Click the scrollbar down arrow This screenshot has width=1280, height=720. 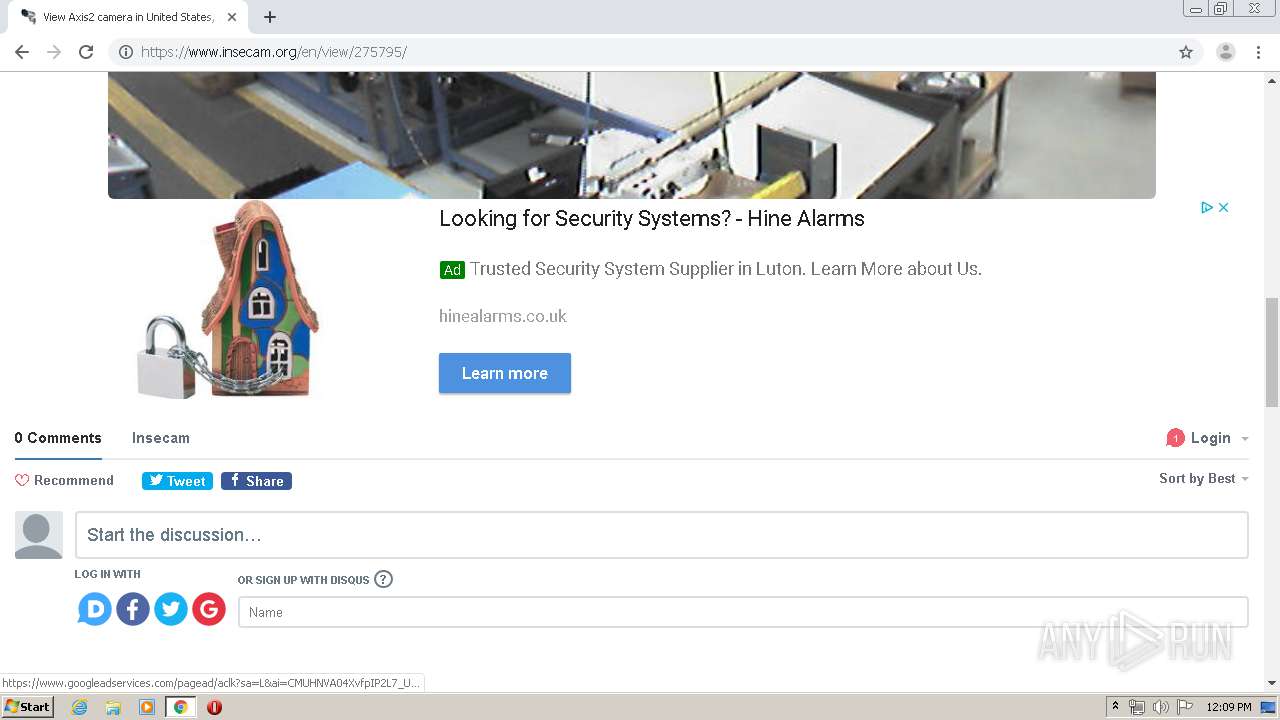(x=1272, y=683)
